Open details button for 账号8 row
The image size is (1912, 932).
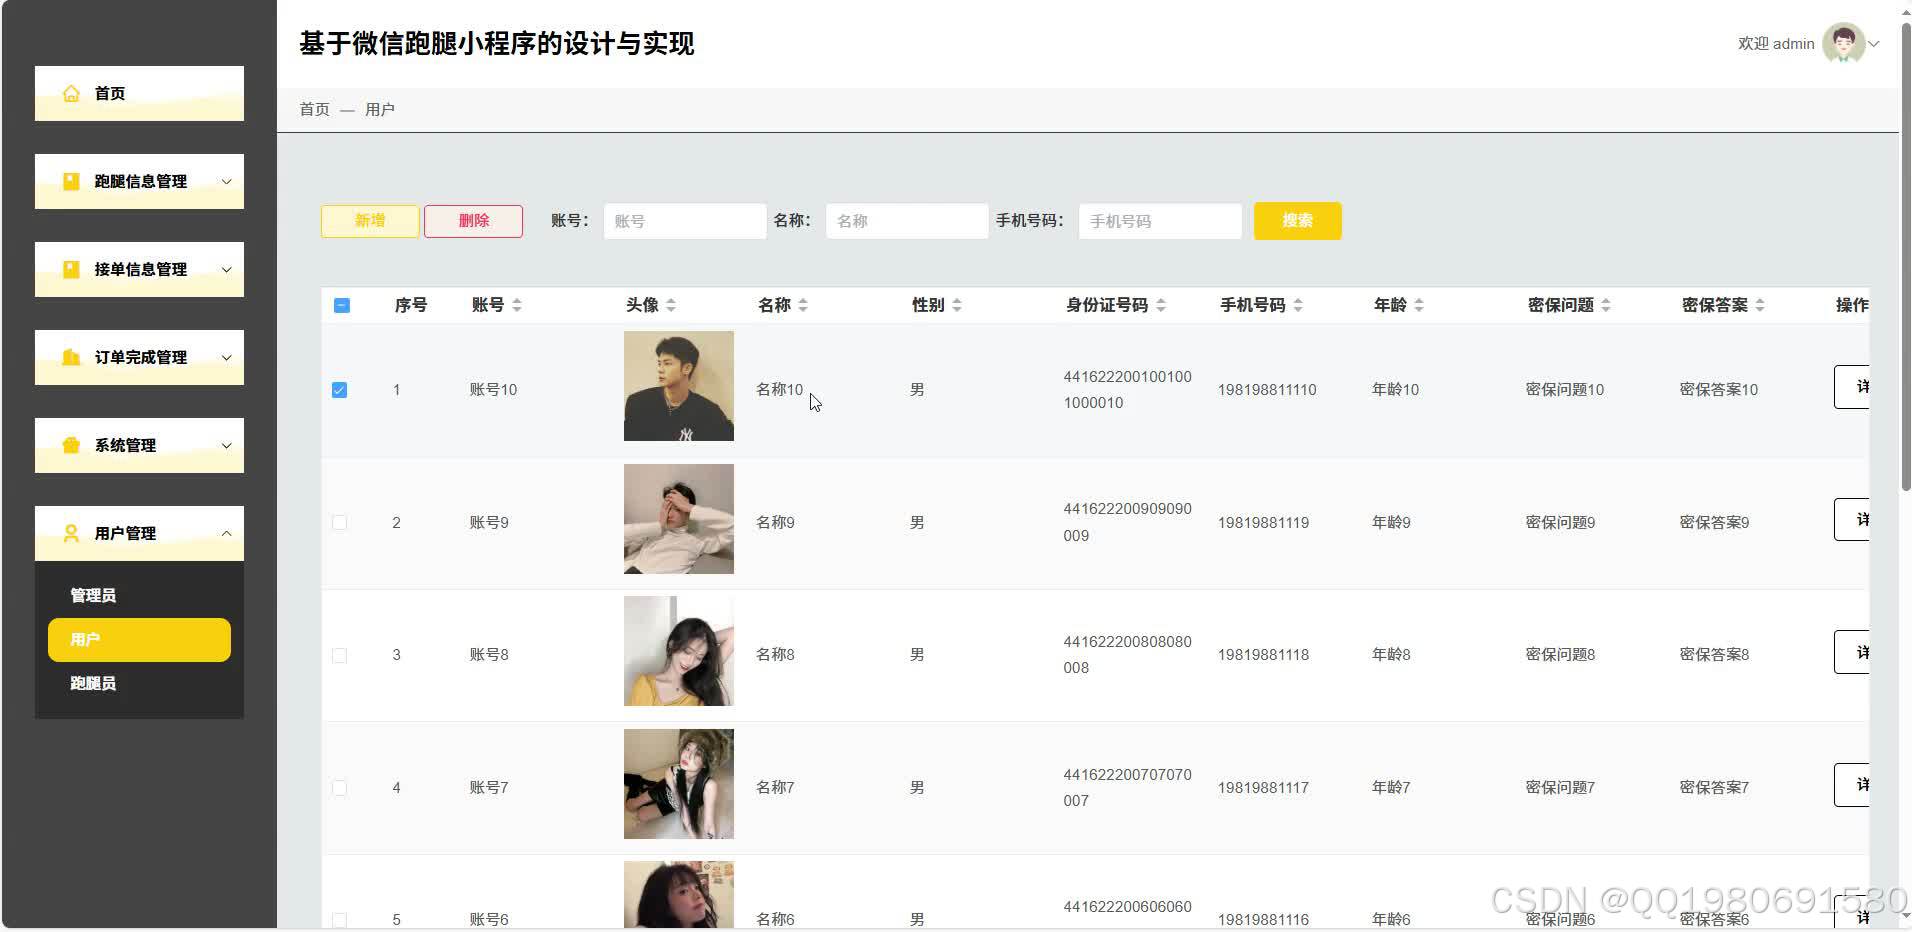(x=1852, y=652)
